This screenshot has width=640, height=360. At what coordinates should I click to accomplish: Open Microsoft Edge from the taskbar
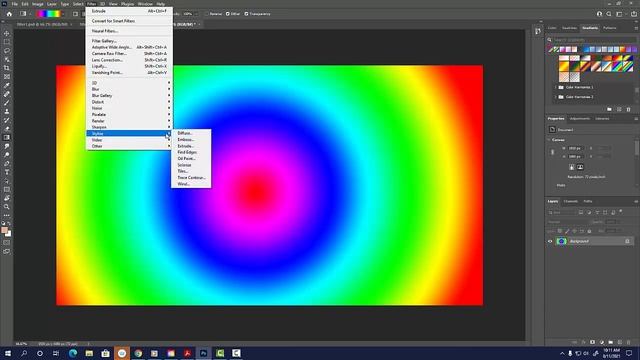click(73, 353)
